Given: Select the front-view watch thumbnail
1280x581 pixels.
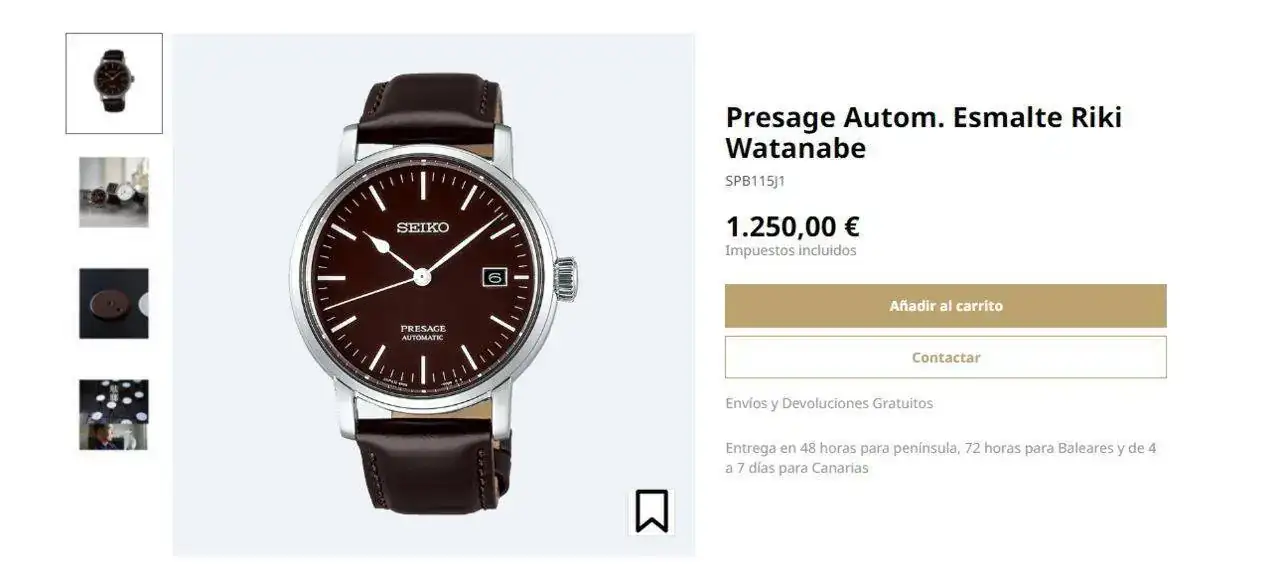Looking at the screenshot, I should click(x=114, y=83).
